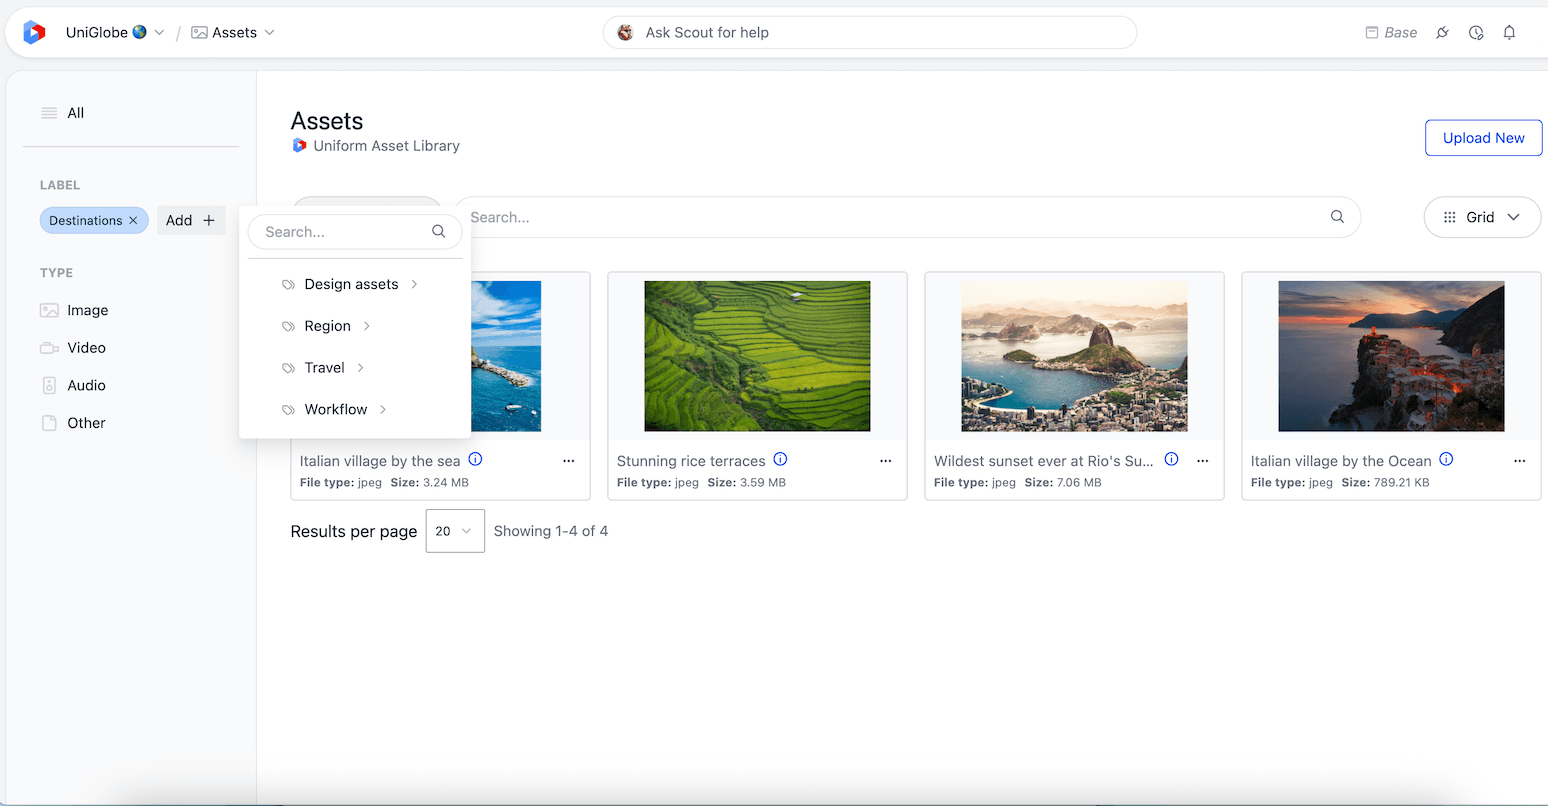Open the recent activity clock icon
Viewport: 1548px width, 806px height.
(1476, 32)
